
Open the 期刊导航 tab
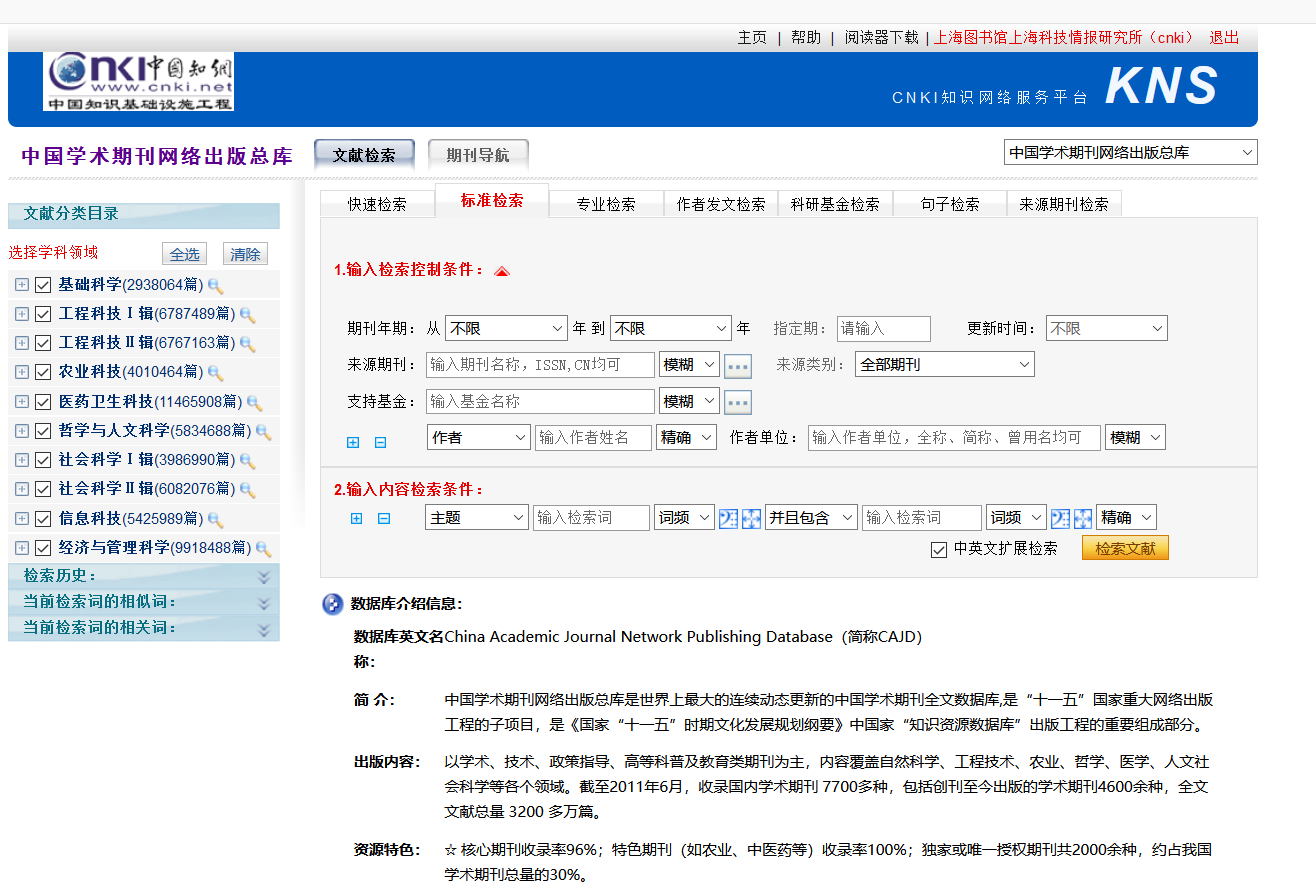[478, 155]
